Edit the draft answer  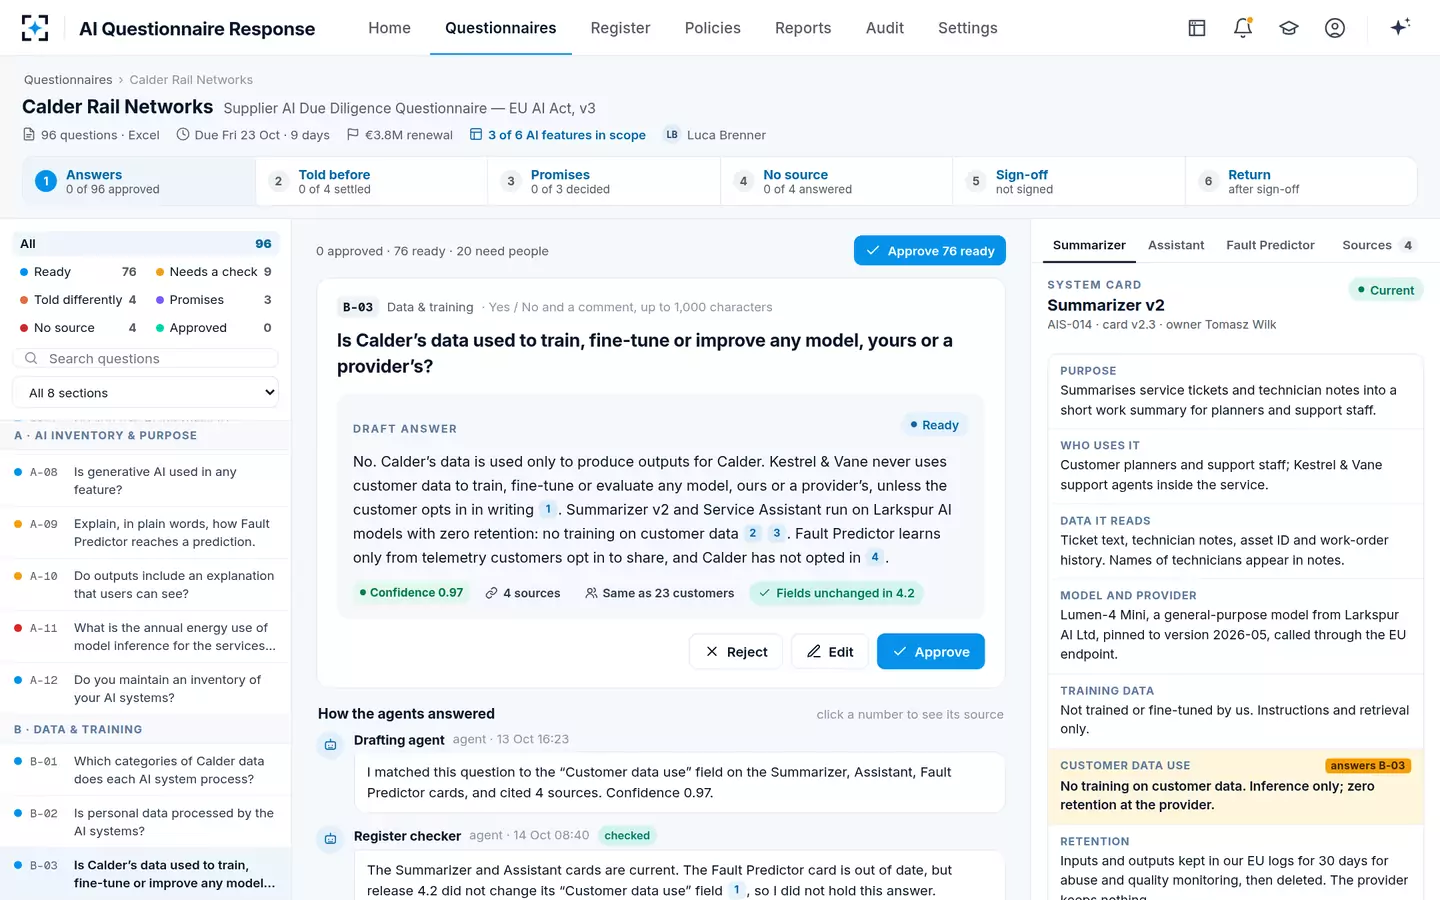(830, 652)
